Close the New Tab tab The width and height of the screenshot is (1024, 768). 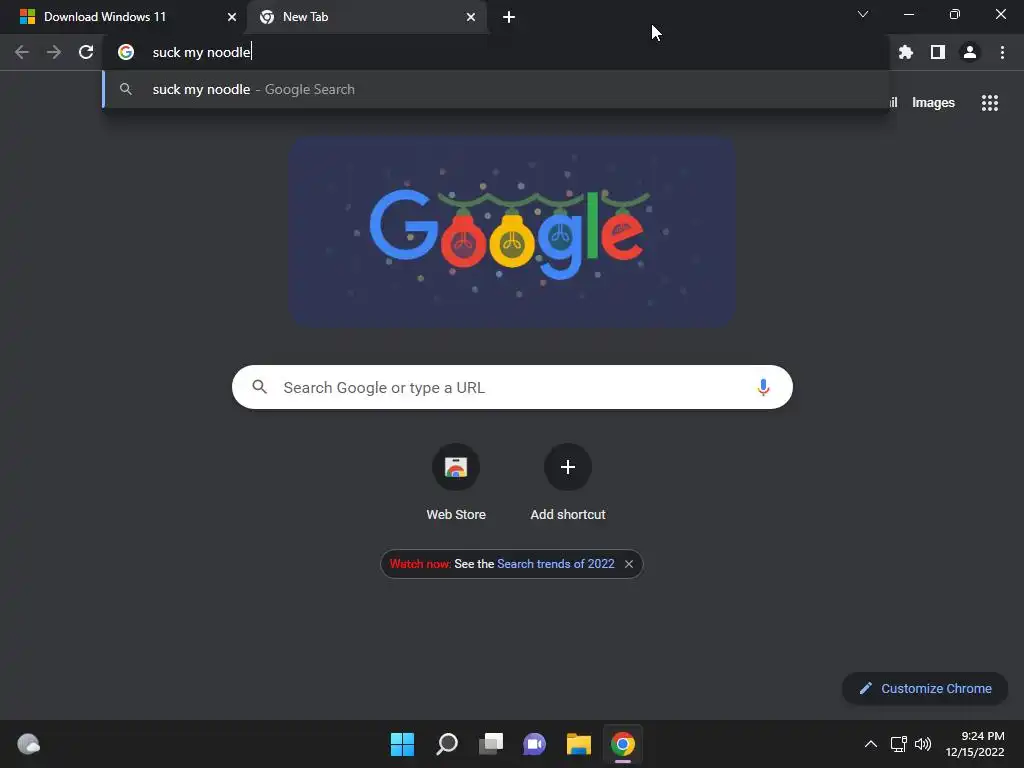pos(471,17)
